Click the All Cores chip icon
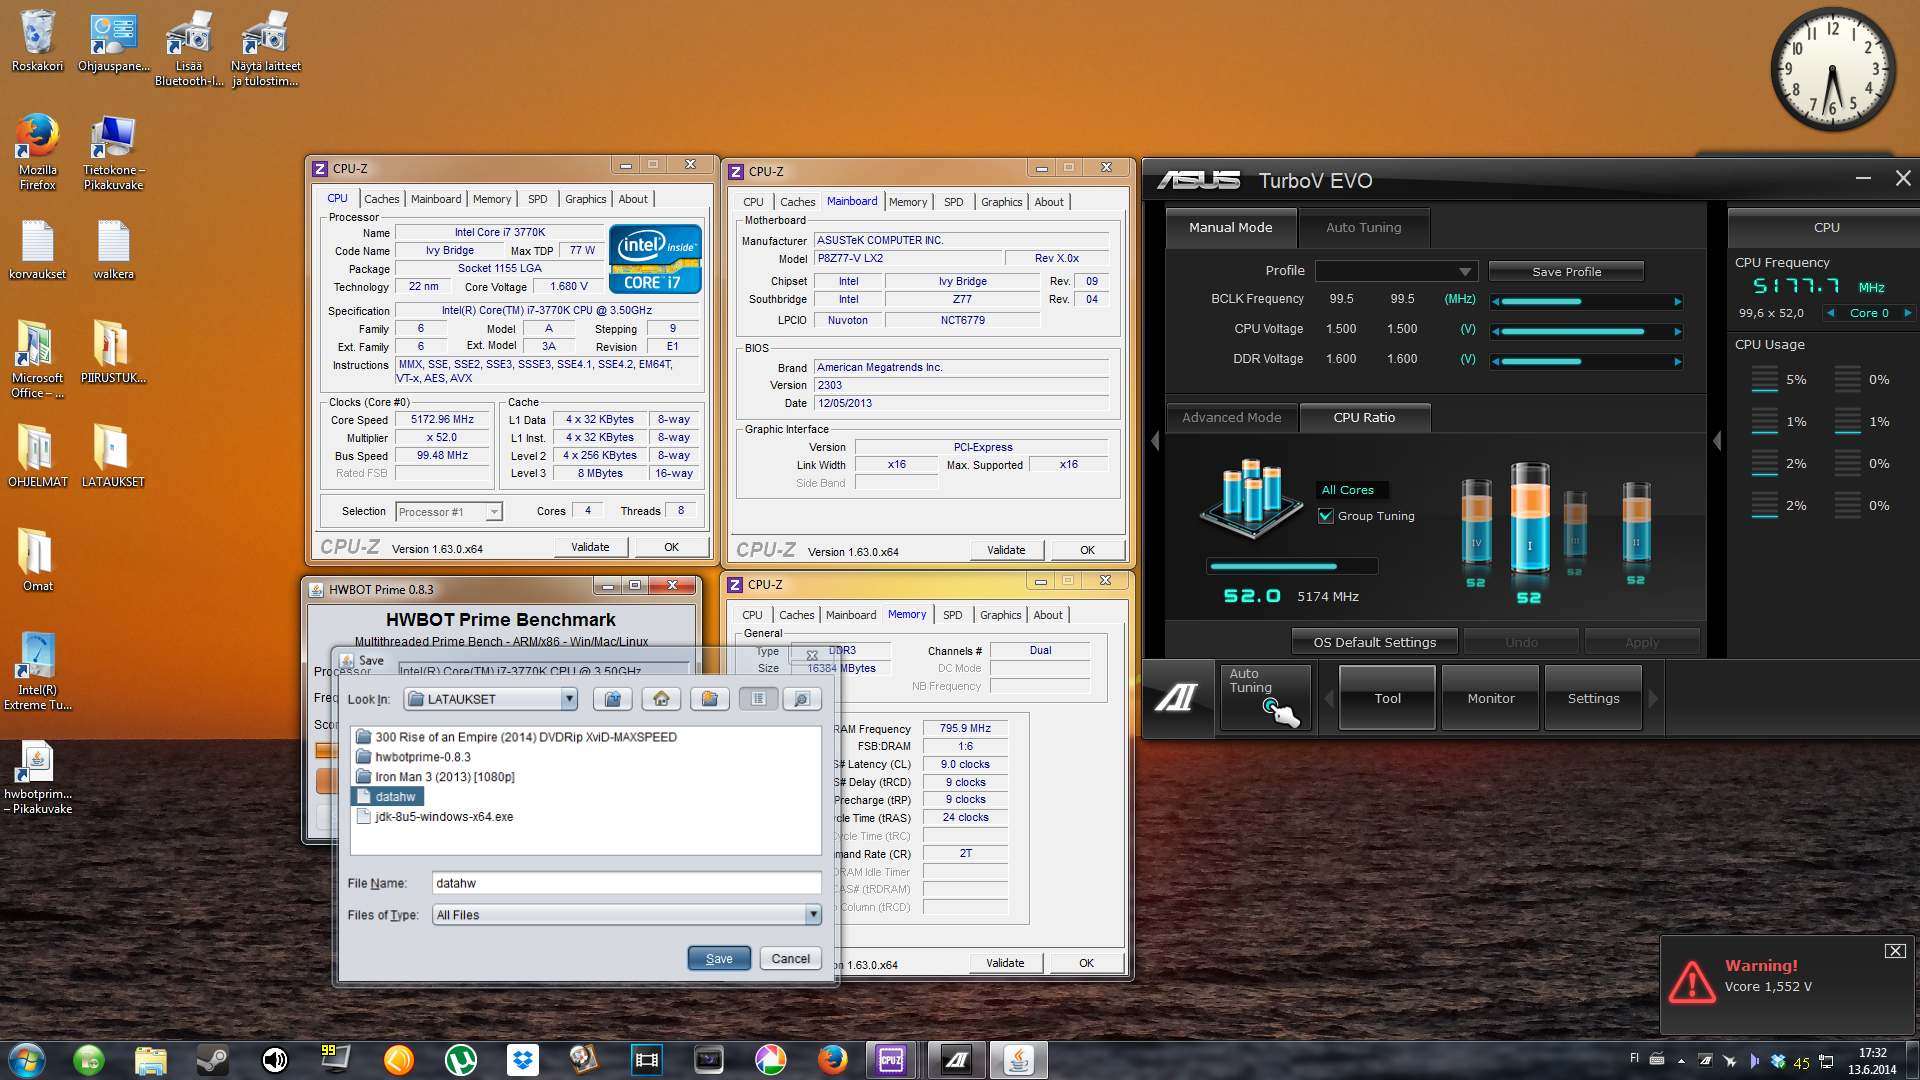 pos(1251,500)
